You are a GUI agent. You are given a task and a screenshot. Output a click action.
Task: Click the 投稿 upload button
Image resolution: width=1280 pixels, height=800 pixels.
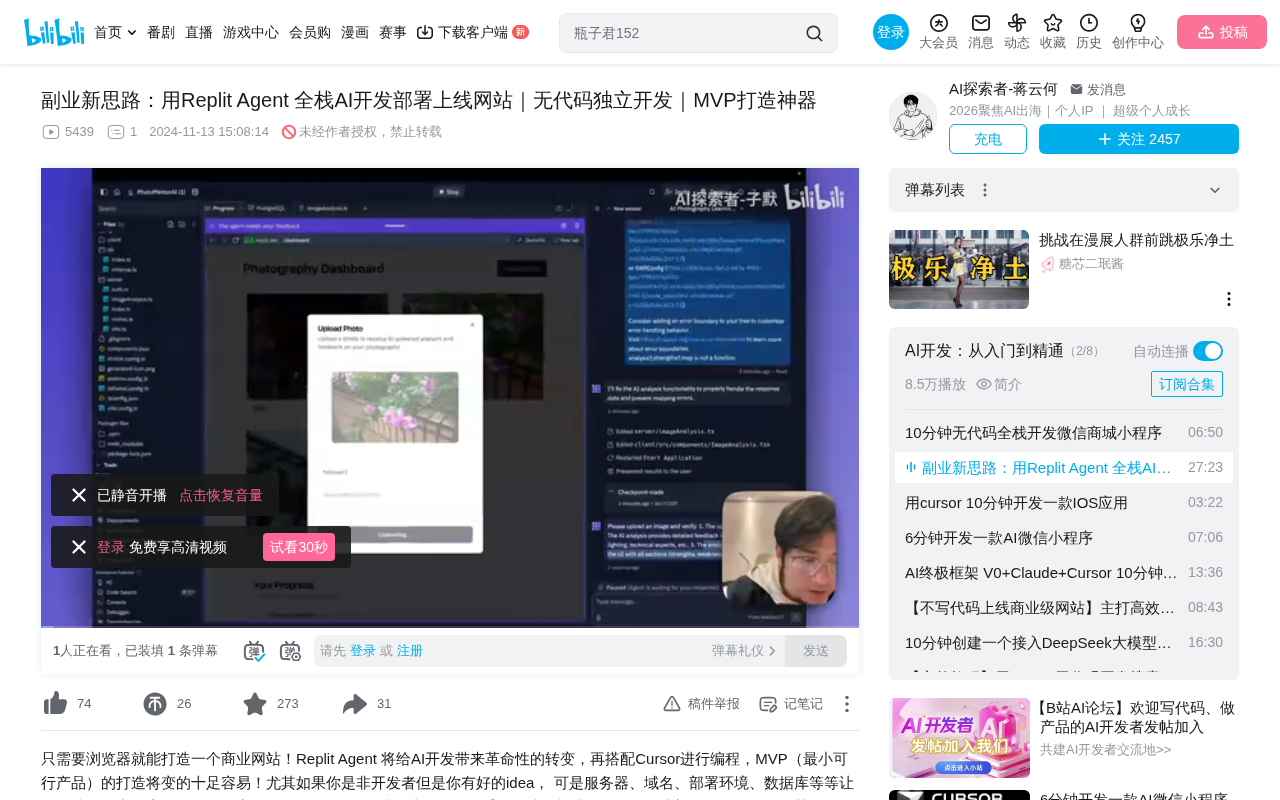coord(1222,32)
